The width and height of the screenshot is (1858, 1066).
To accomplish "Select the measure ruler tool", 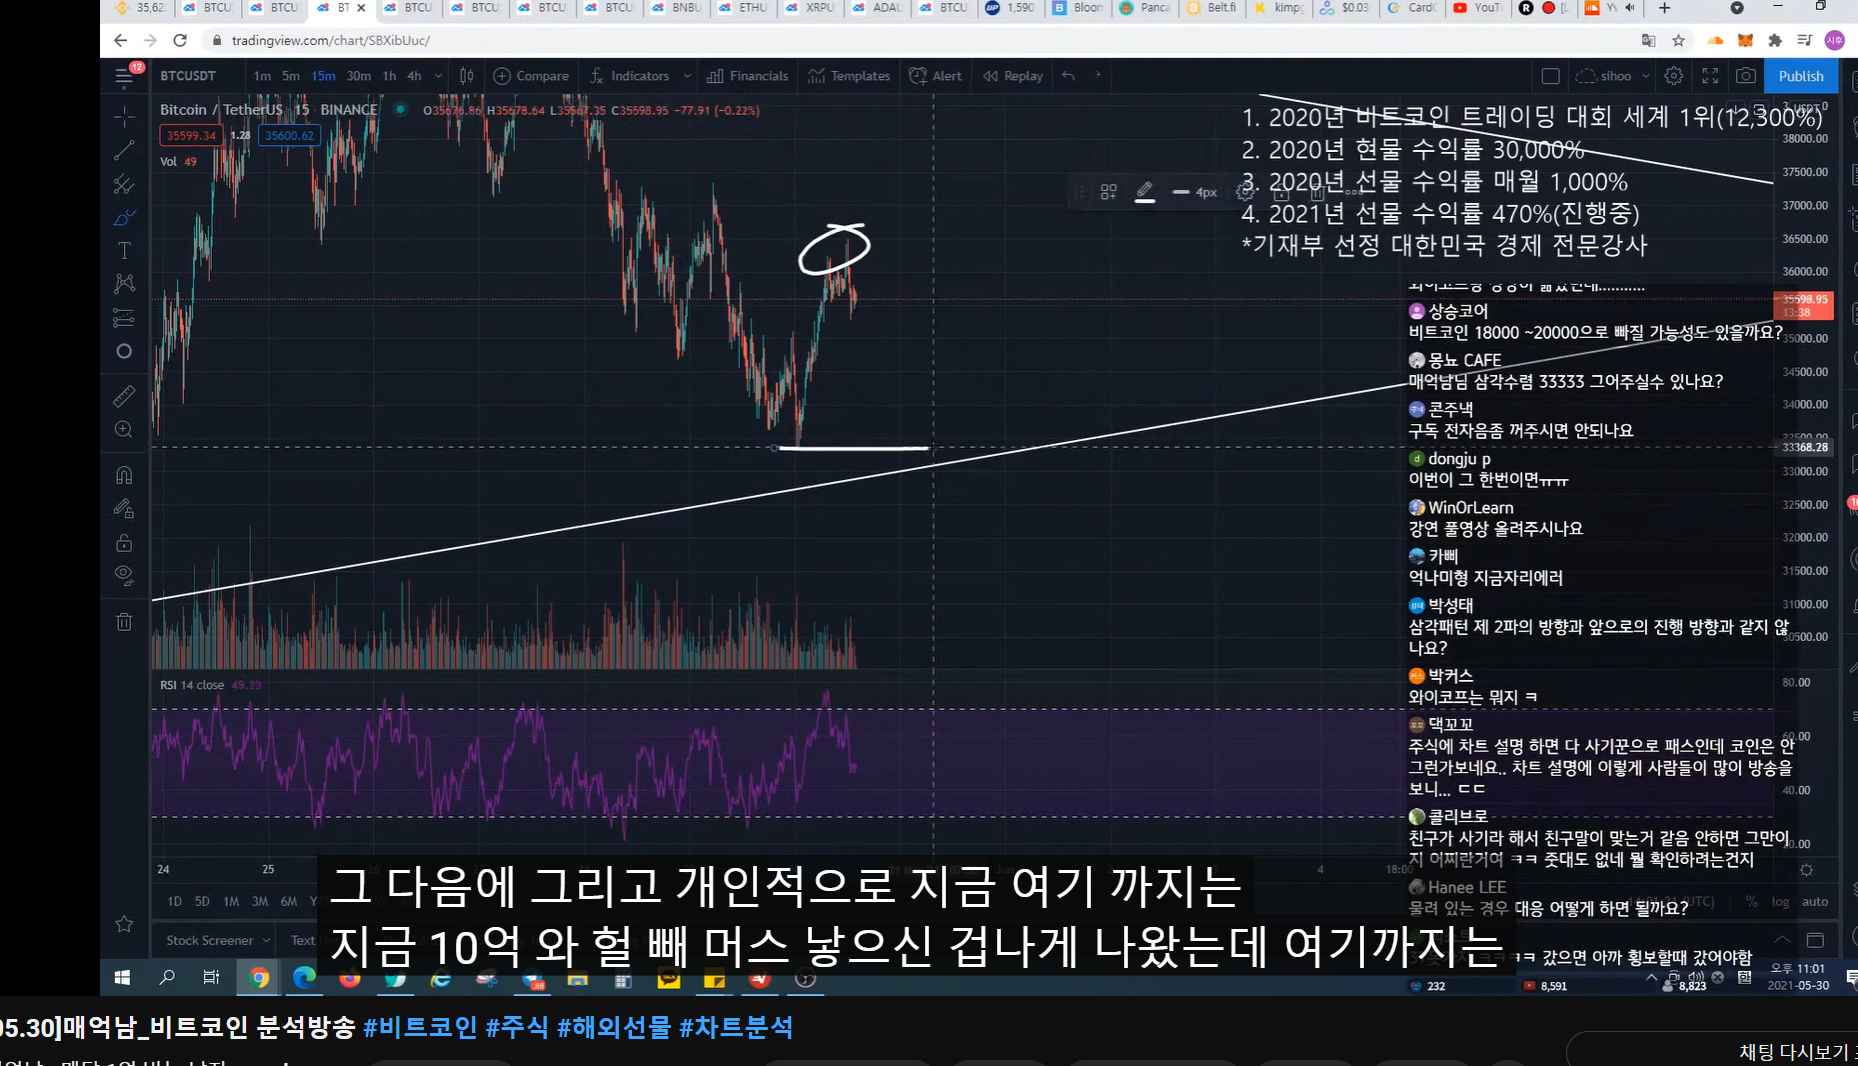I will (124, 396).
